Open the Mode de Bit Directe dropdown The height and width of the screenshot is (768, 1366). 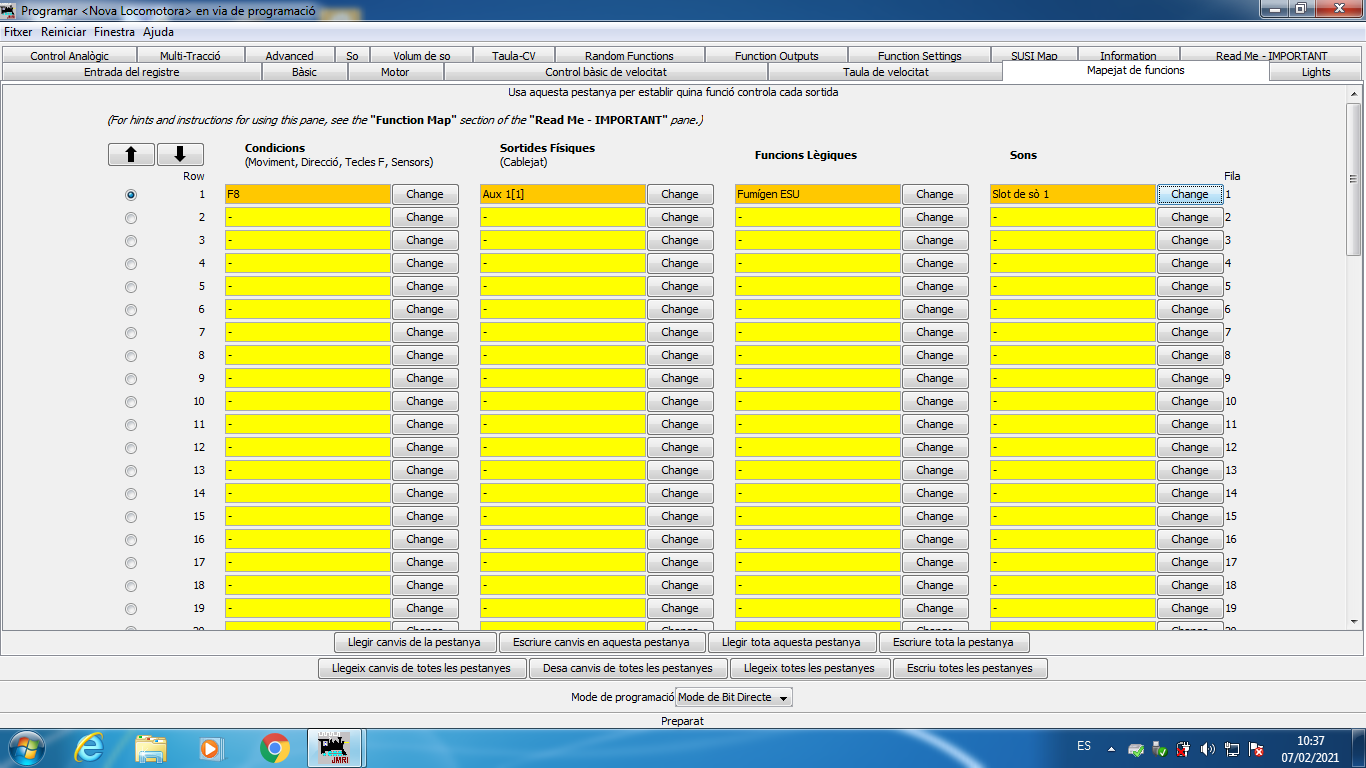coord(734,697)
